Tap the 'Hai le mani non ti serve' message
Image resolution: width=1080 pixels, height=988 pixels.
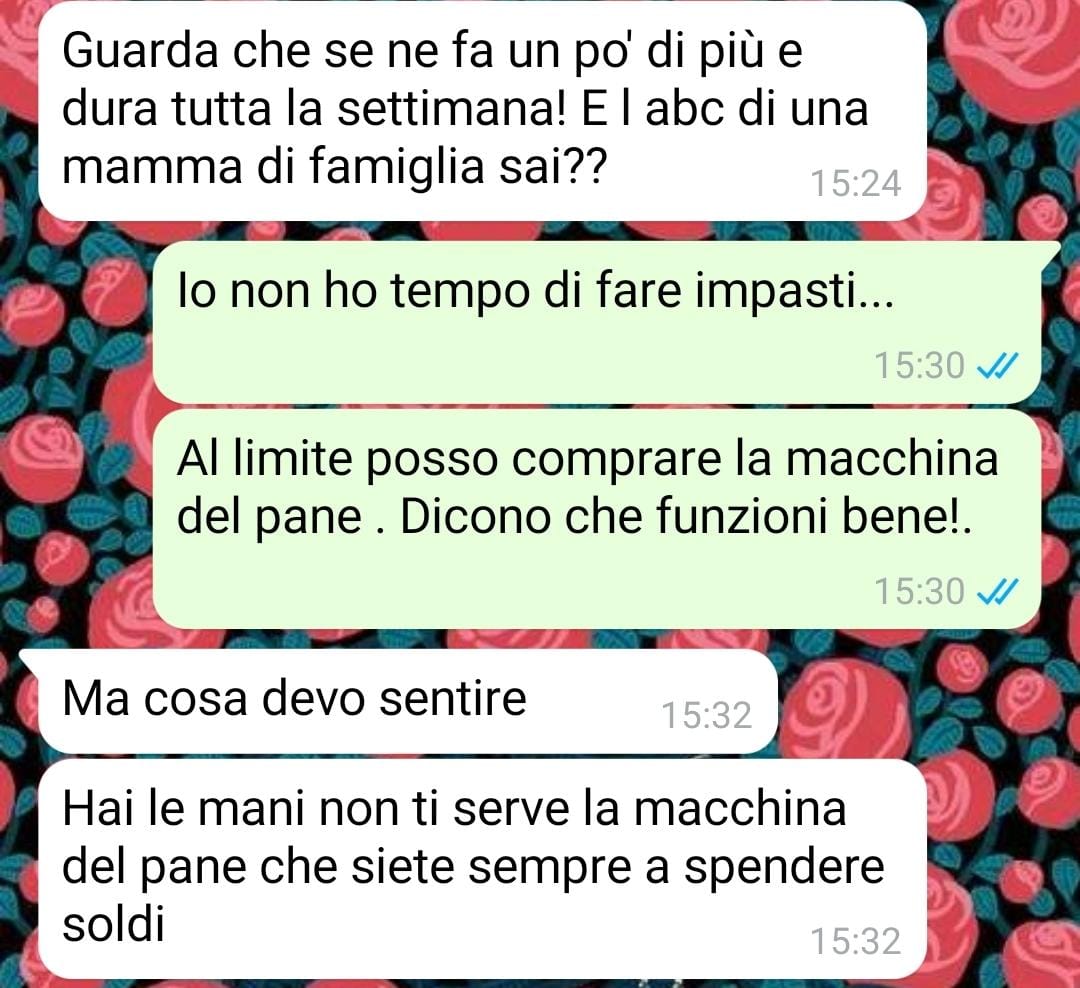tap(482, 869)
